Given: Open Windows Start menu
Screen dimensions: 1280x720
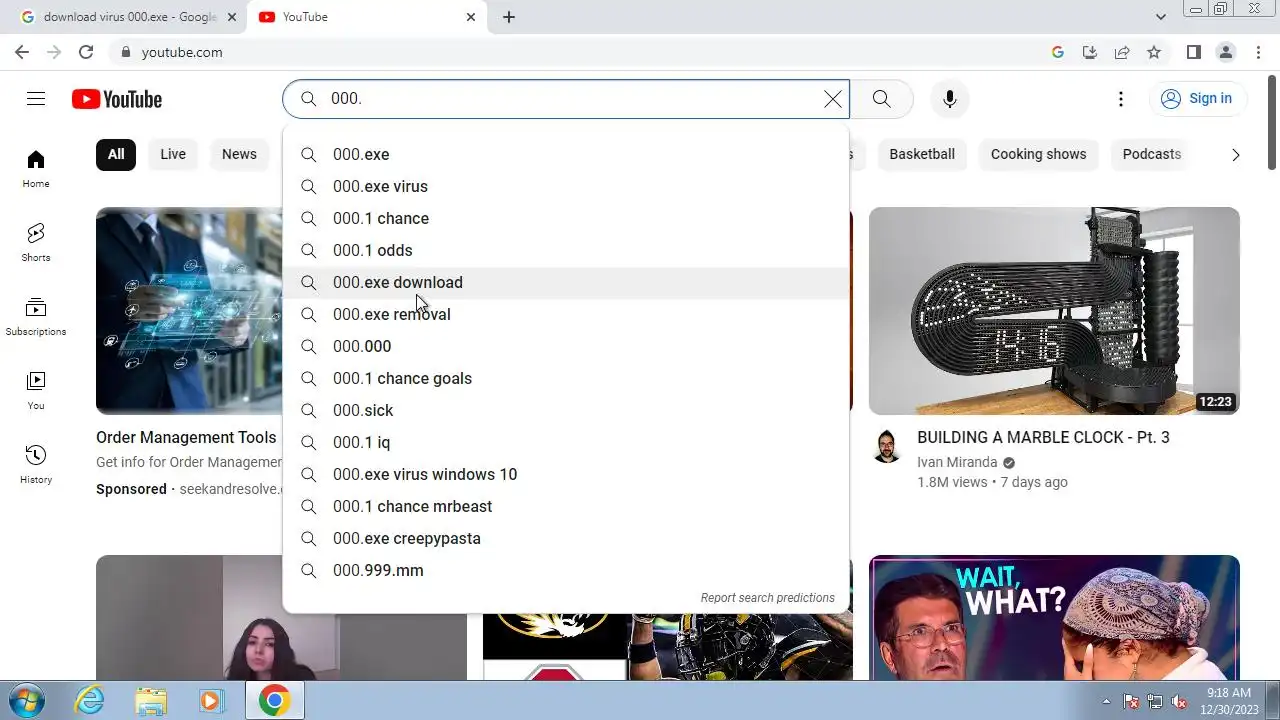Looking at the screenshot, I should click(x=26, y=700).
